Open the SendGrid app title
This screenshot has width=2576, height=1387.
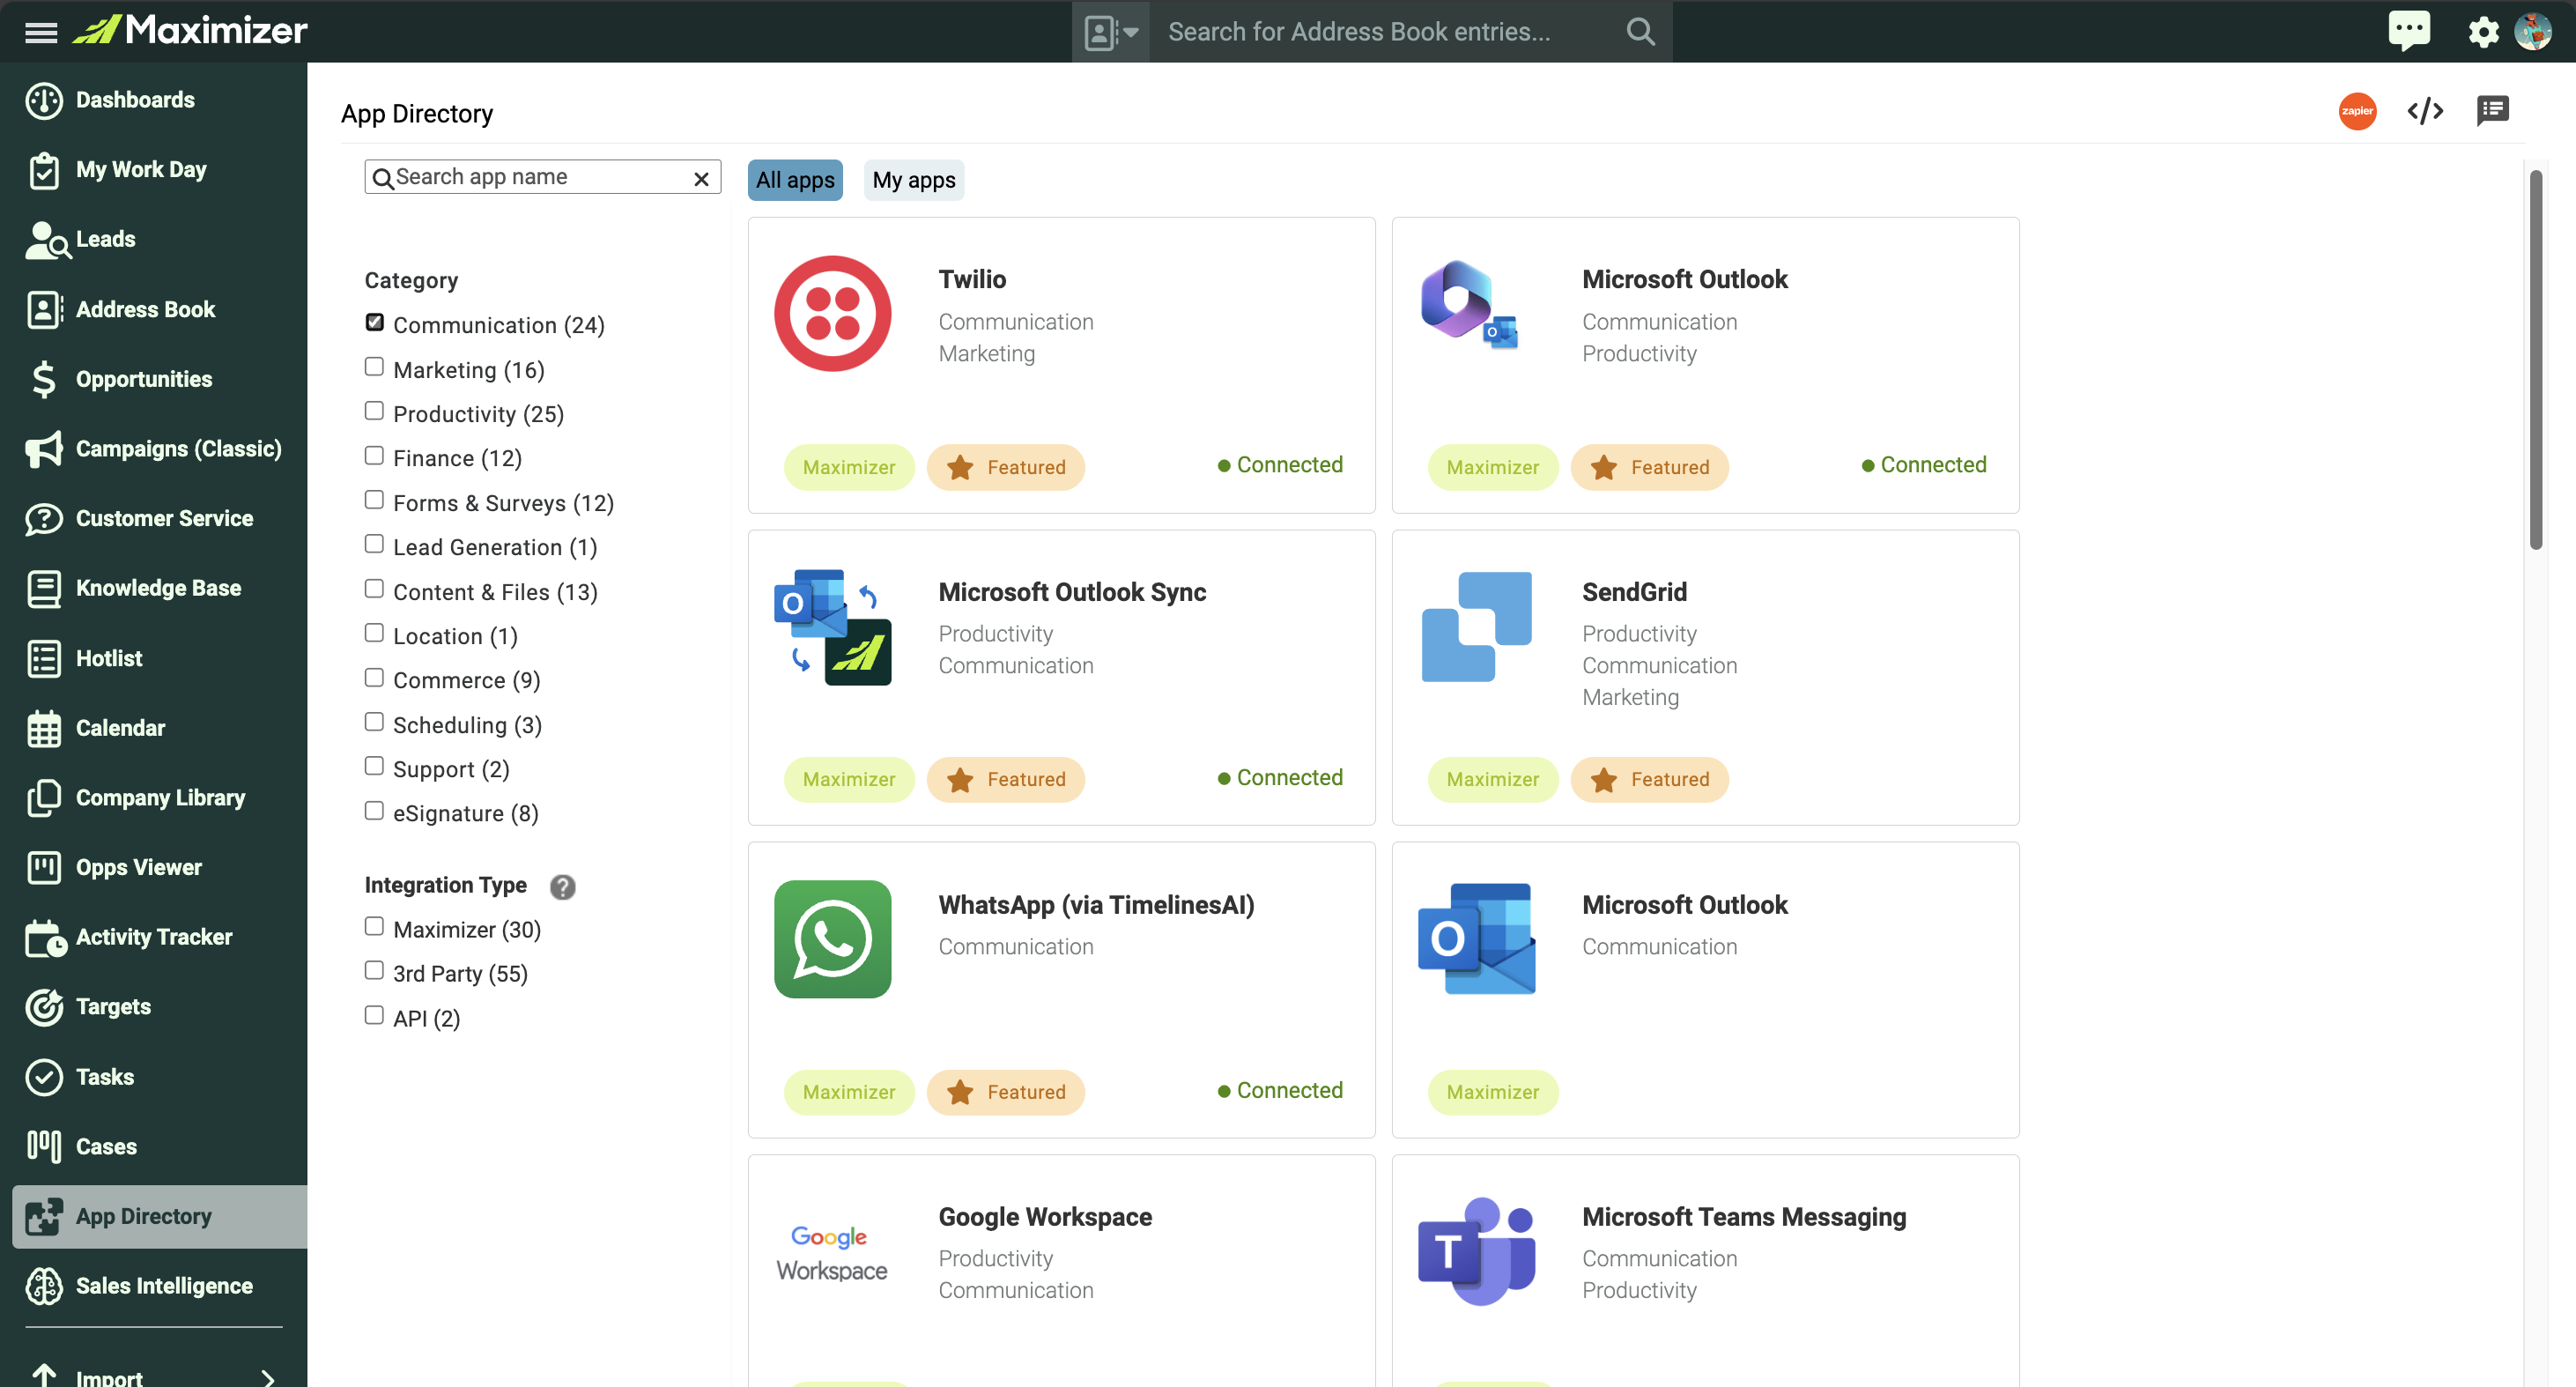pyautogui.click(x=1634, y=592)
